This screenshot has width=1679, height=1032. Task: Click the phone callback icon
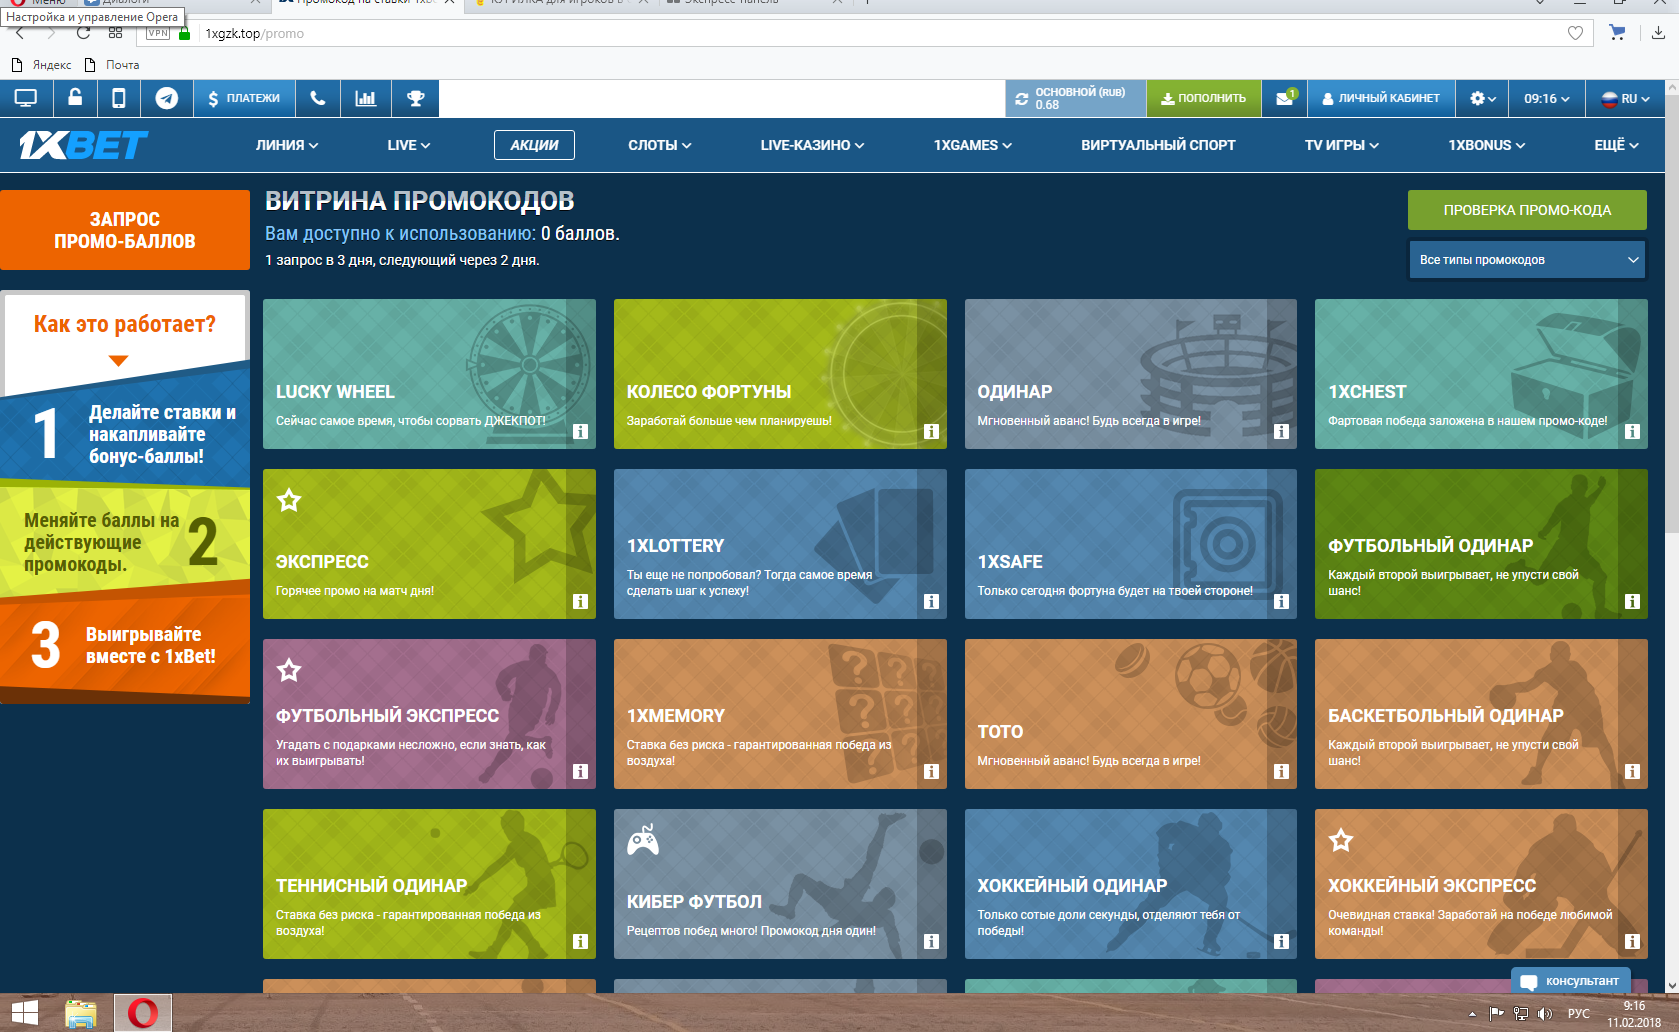pos(318,98)
